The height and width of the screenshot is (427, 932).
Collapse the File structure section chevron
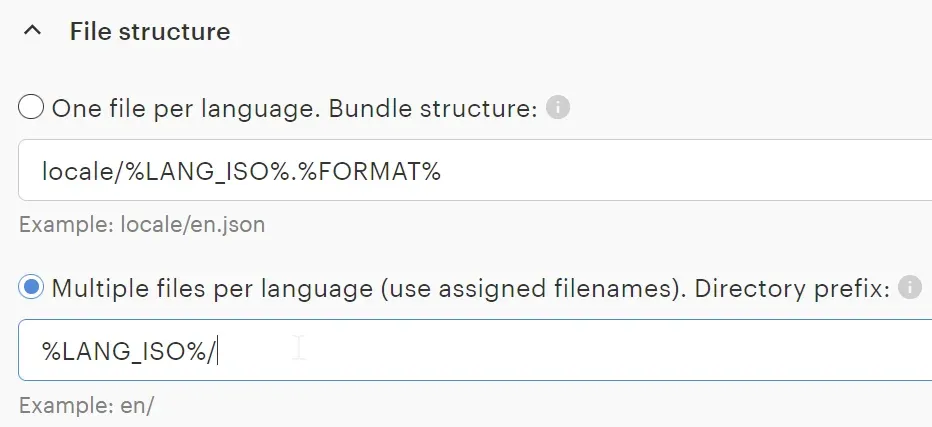point(33,32)
